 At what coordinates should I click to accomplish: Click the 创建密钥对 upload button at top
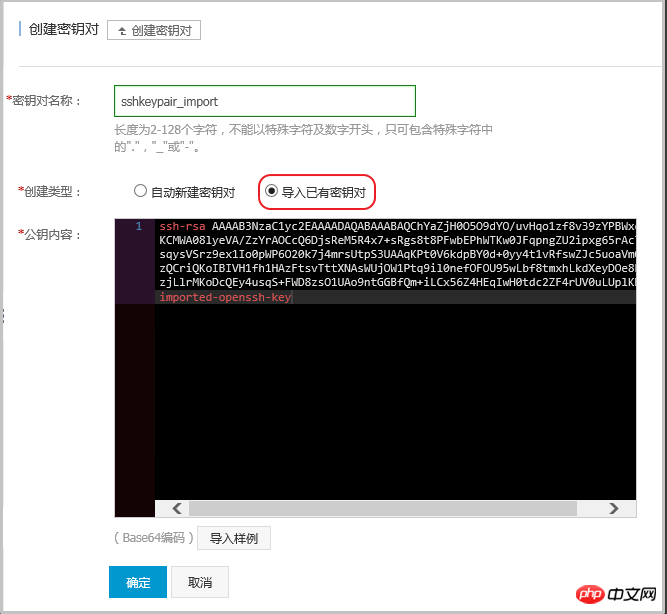[154, 30]
